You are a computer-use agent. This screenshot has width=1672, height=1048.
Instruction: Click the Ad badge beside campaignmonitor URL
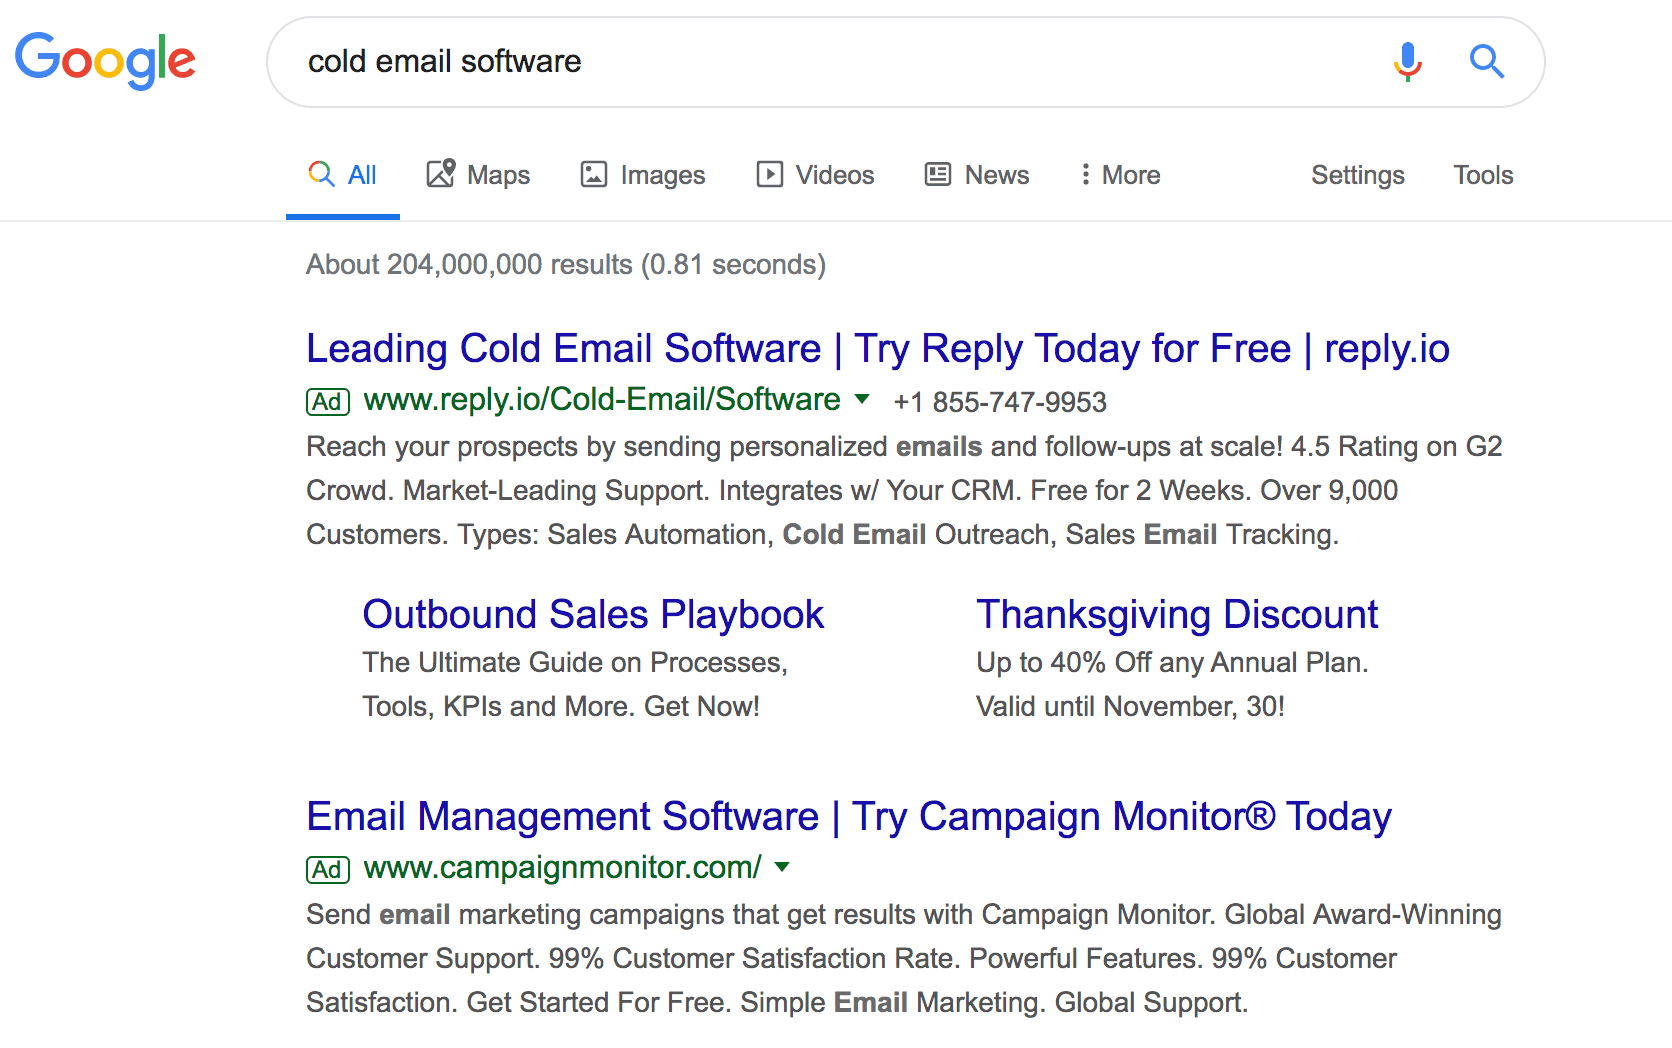click(x=328, y=870)
